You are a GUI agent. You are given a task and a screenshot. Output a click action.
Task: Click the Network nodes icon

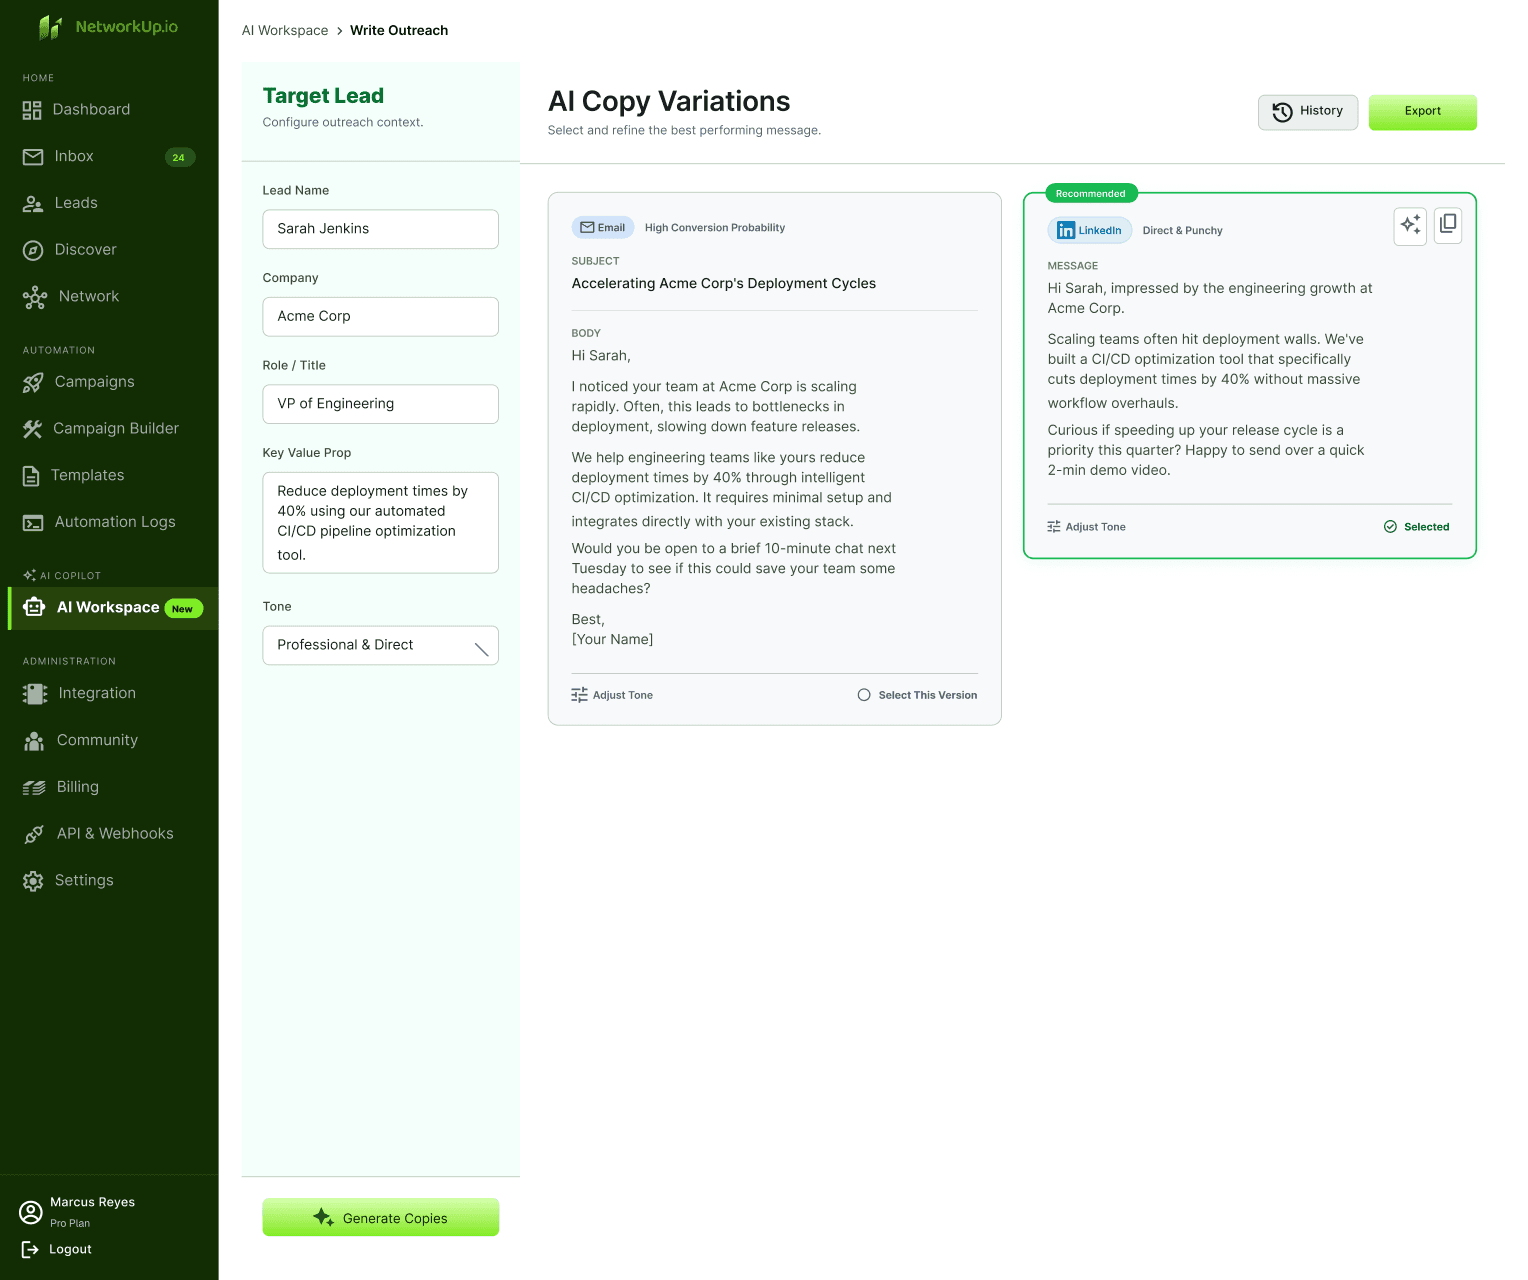point(35,297)
